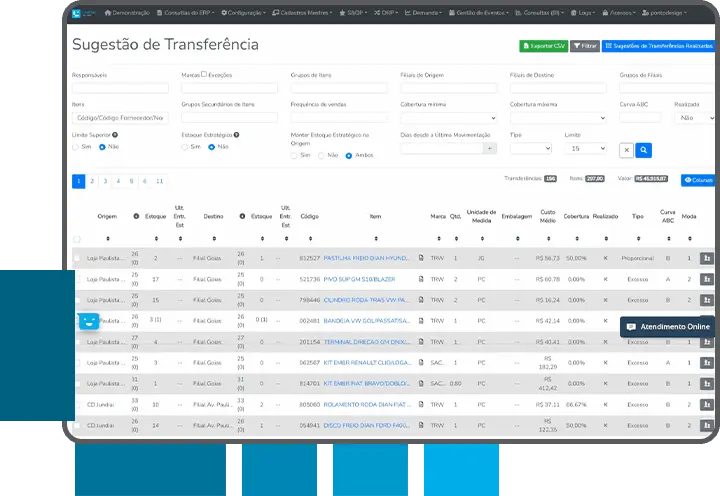Click the Exportar CSV button
720x496 pixels.
tap(543, 46)
